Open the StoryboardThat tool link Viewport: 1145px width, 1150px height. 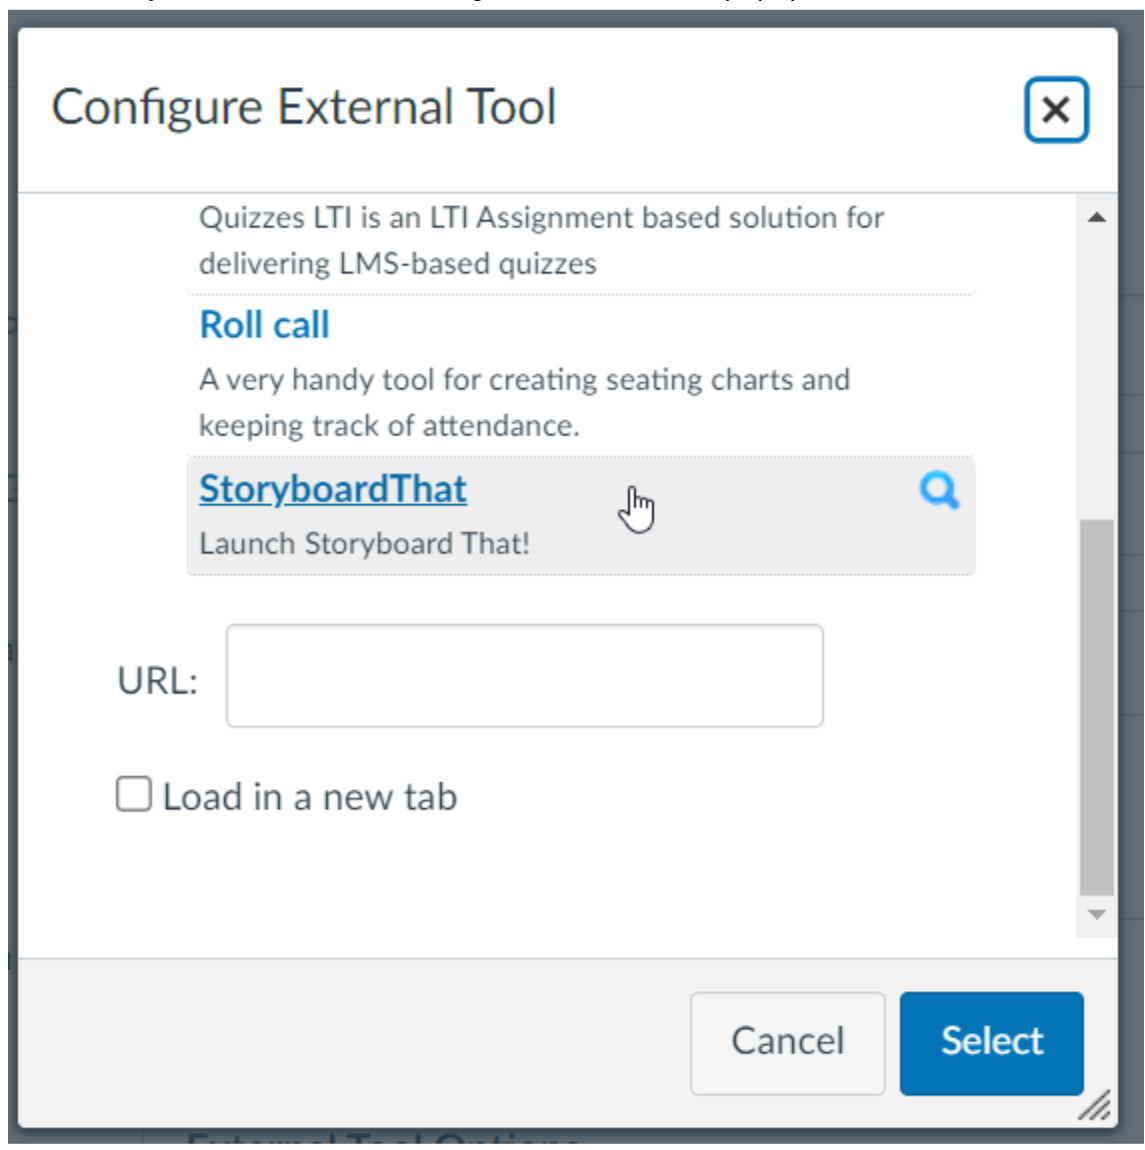pyautogui.click(x=333, y=488)
